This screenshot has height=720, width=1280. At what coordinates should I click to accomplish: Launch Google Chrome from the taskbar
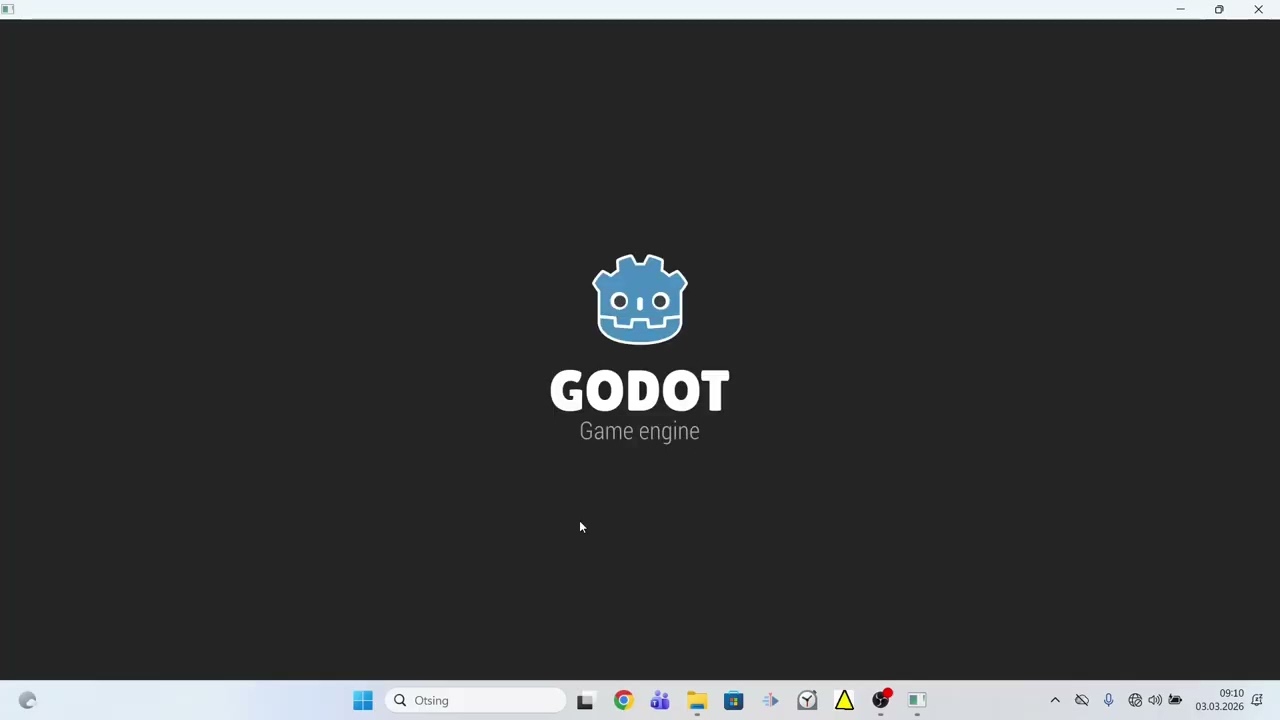coord(623,701)
